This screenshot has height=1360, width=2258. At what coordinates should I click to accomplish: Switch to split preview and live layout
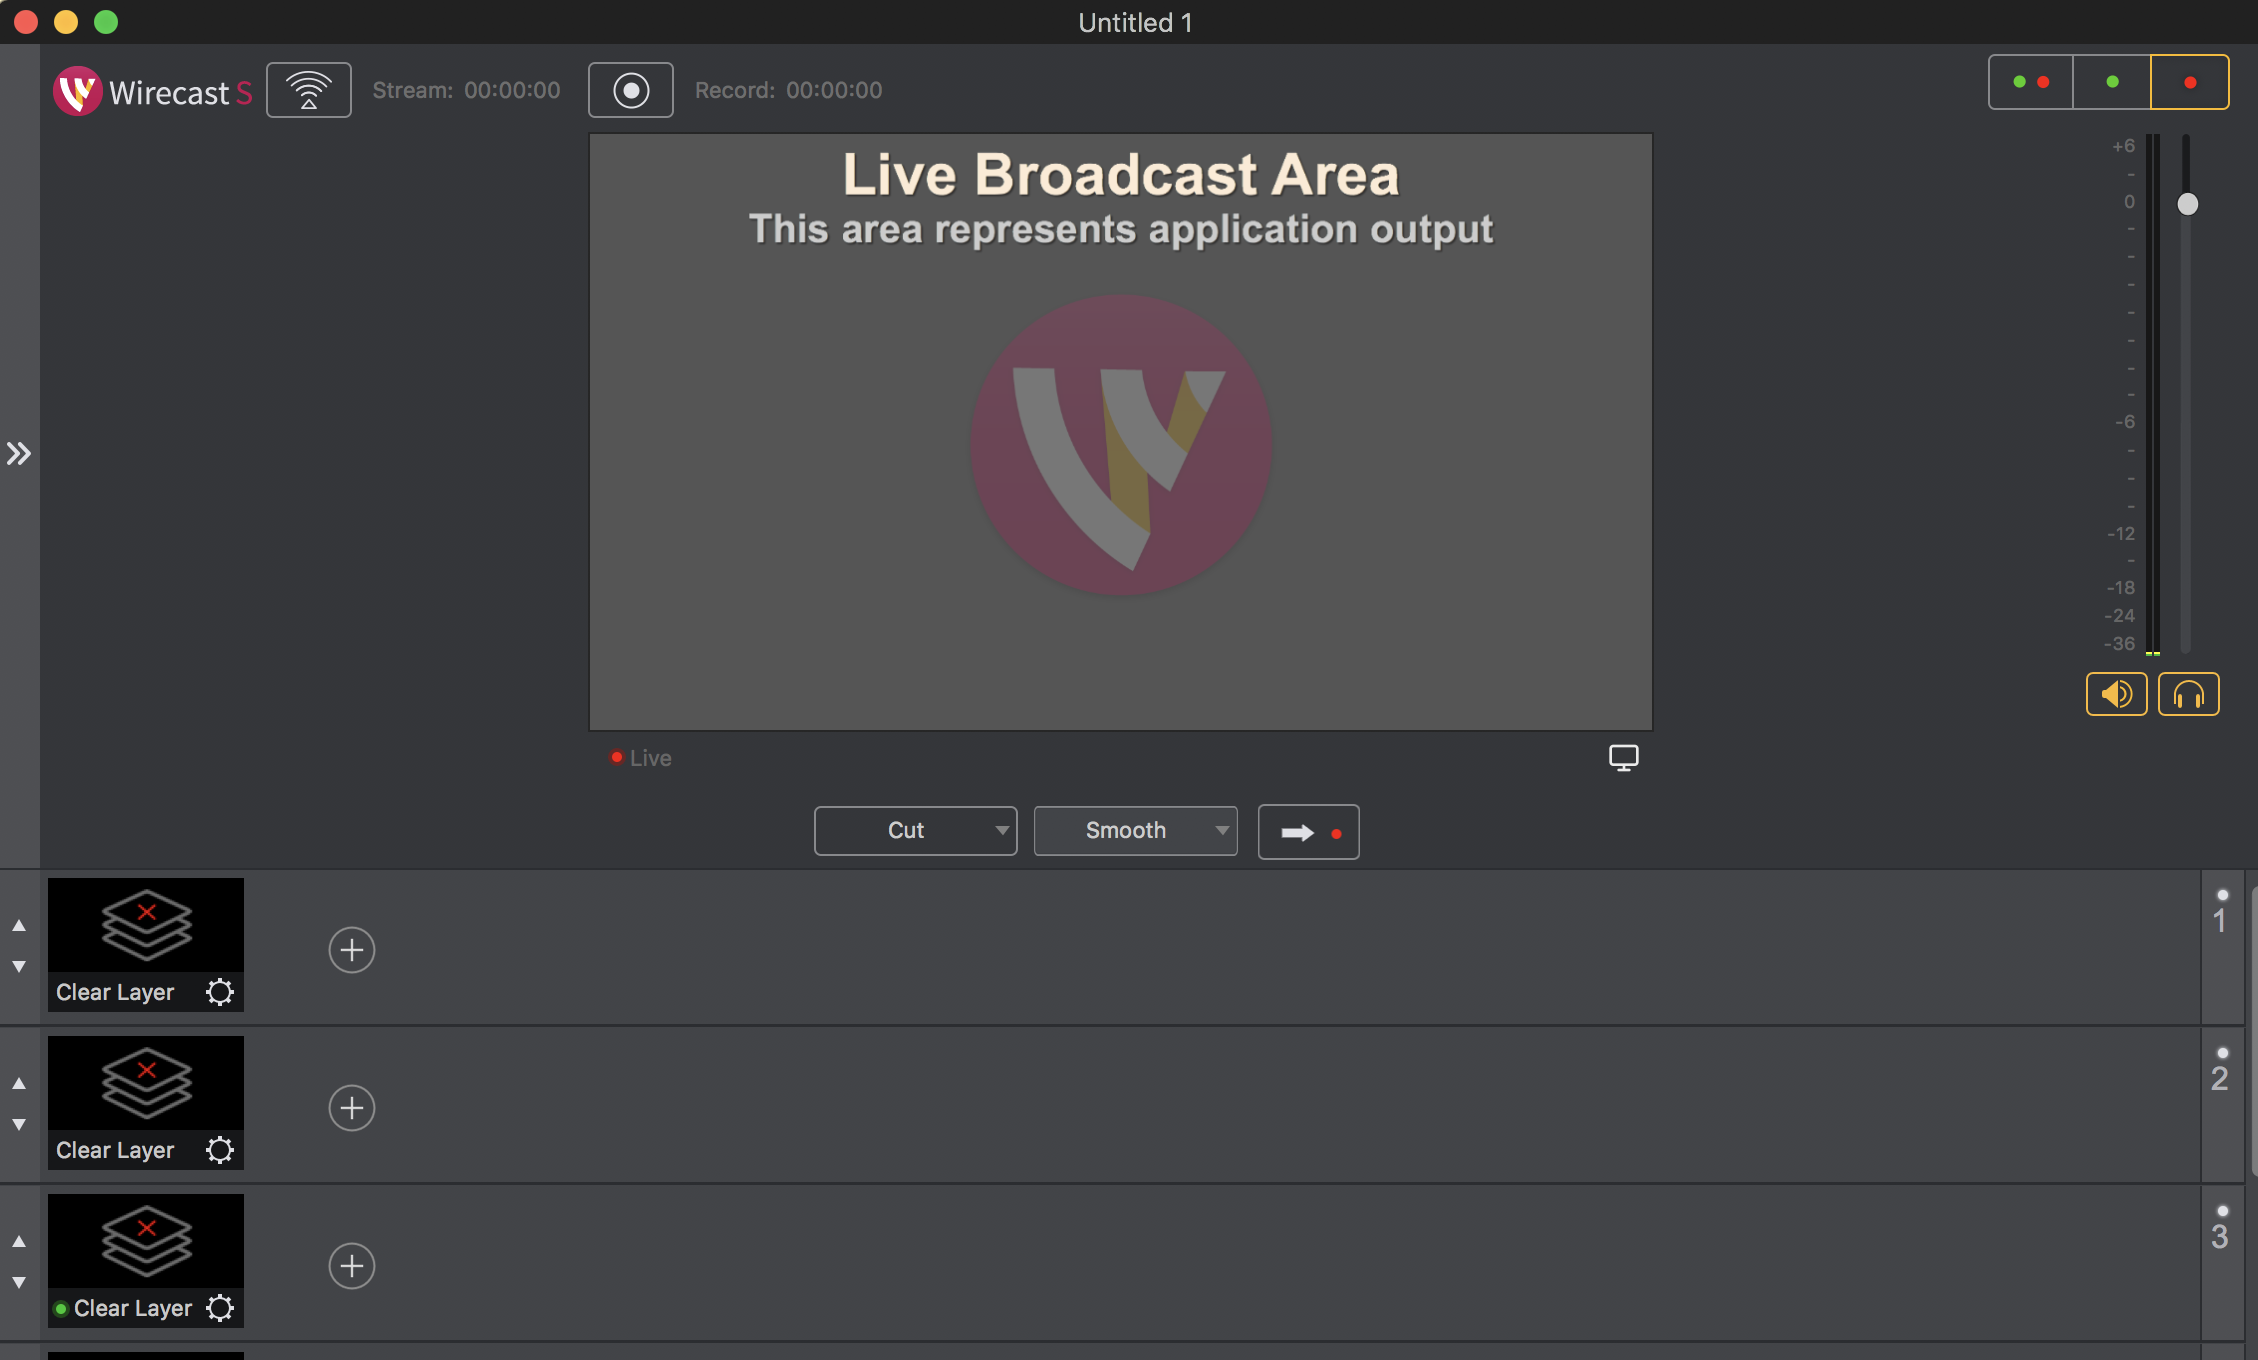(x=2030, y=82)
